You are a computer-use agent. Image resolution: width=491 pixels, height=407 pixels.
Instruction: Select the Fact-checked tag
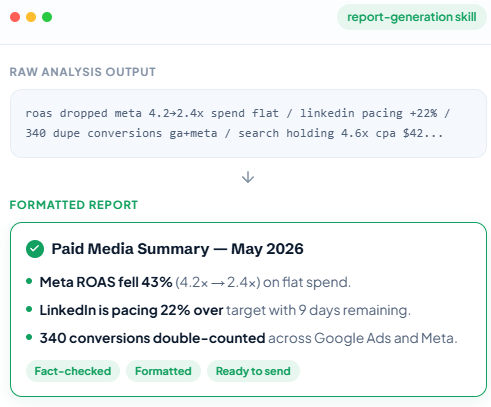(x=73, y=371)
